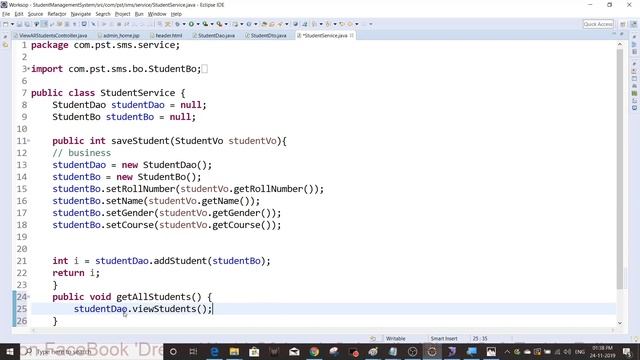
Task: Click the Windows taskbar search box
Action: pos(92,351)
